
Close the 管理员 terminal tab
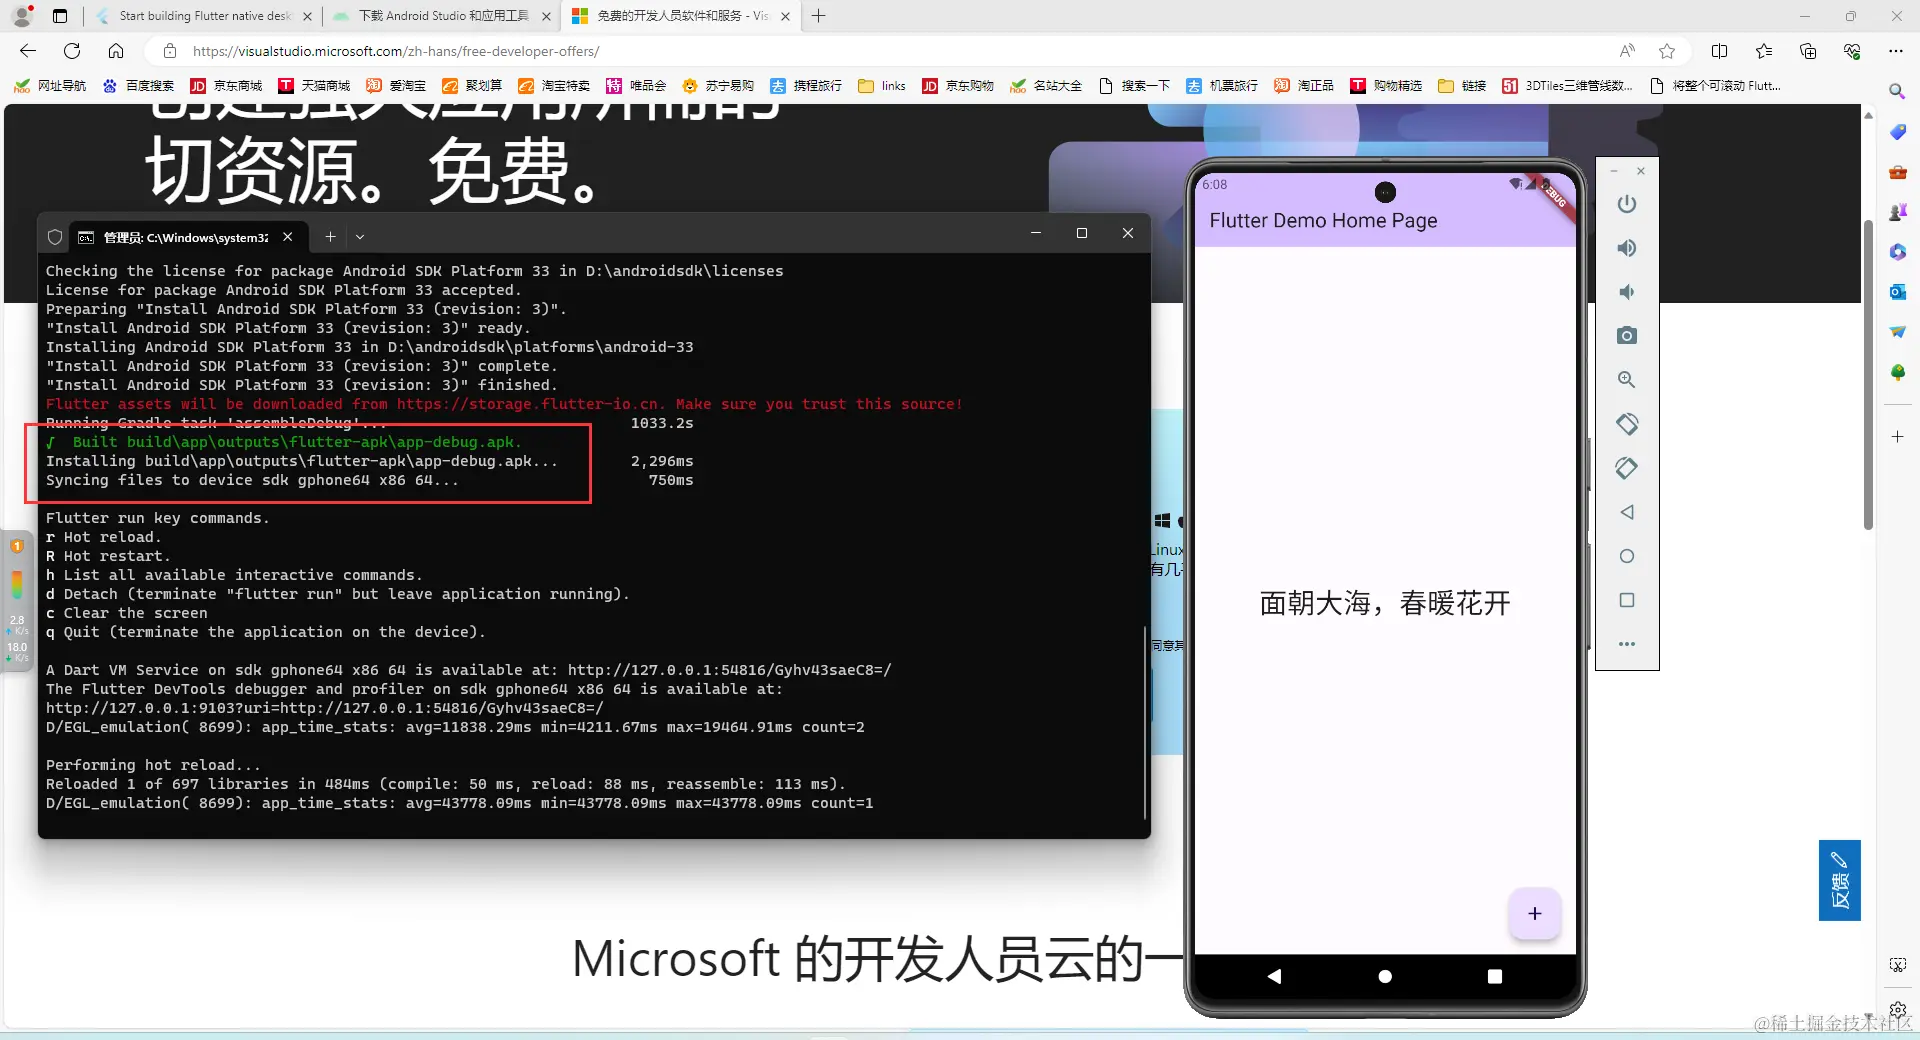(x=288, y=237)
